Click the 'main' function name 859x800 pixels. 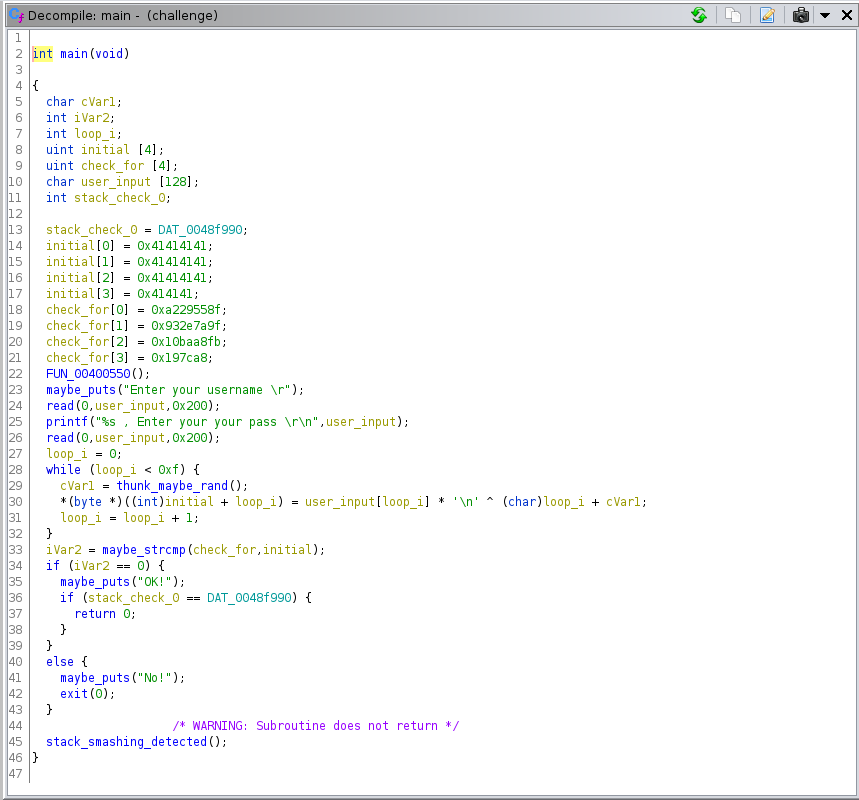tap(74, 54)
